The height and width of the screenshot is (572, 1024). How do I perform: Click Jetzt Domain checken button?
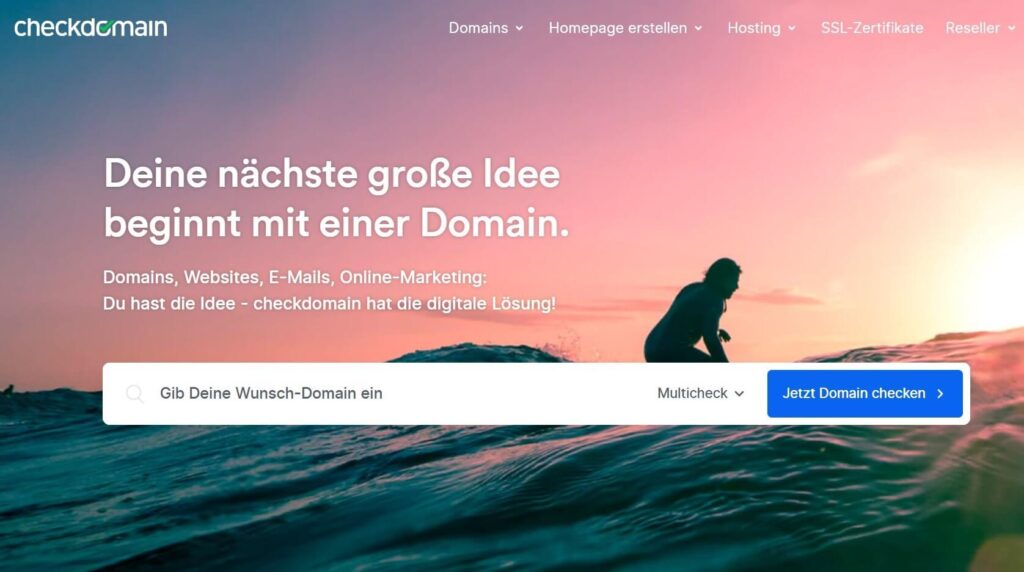coord(865,394)
